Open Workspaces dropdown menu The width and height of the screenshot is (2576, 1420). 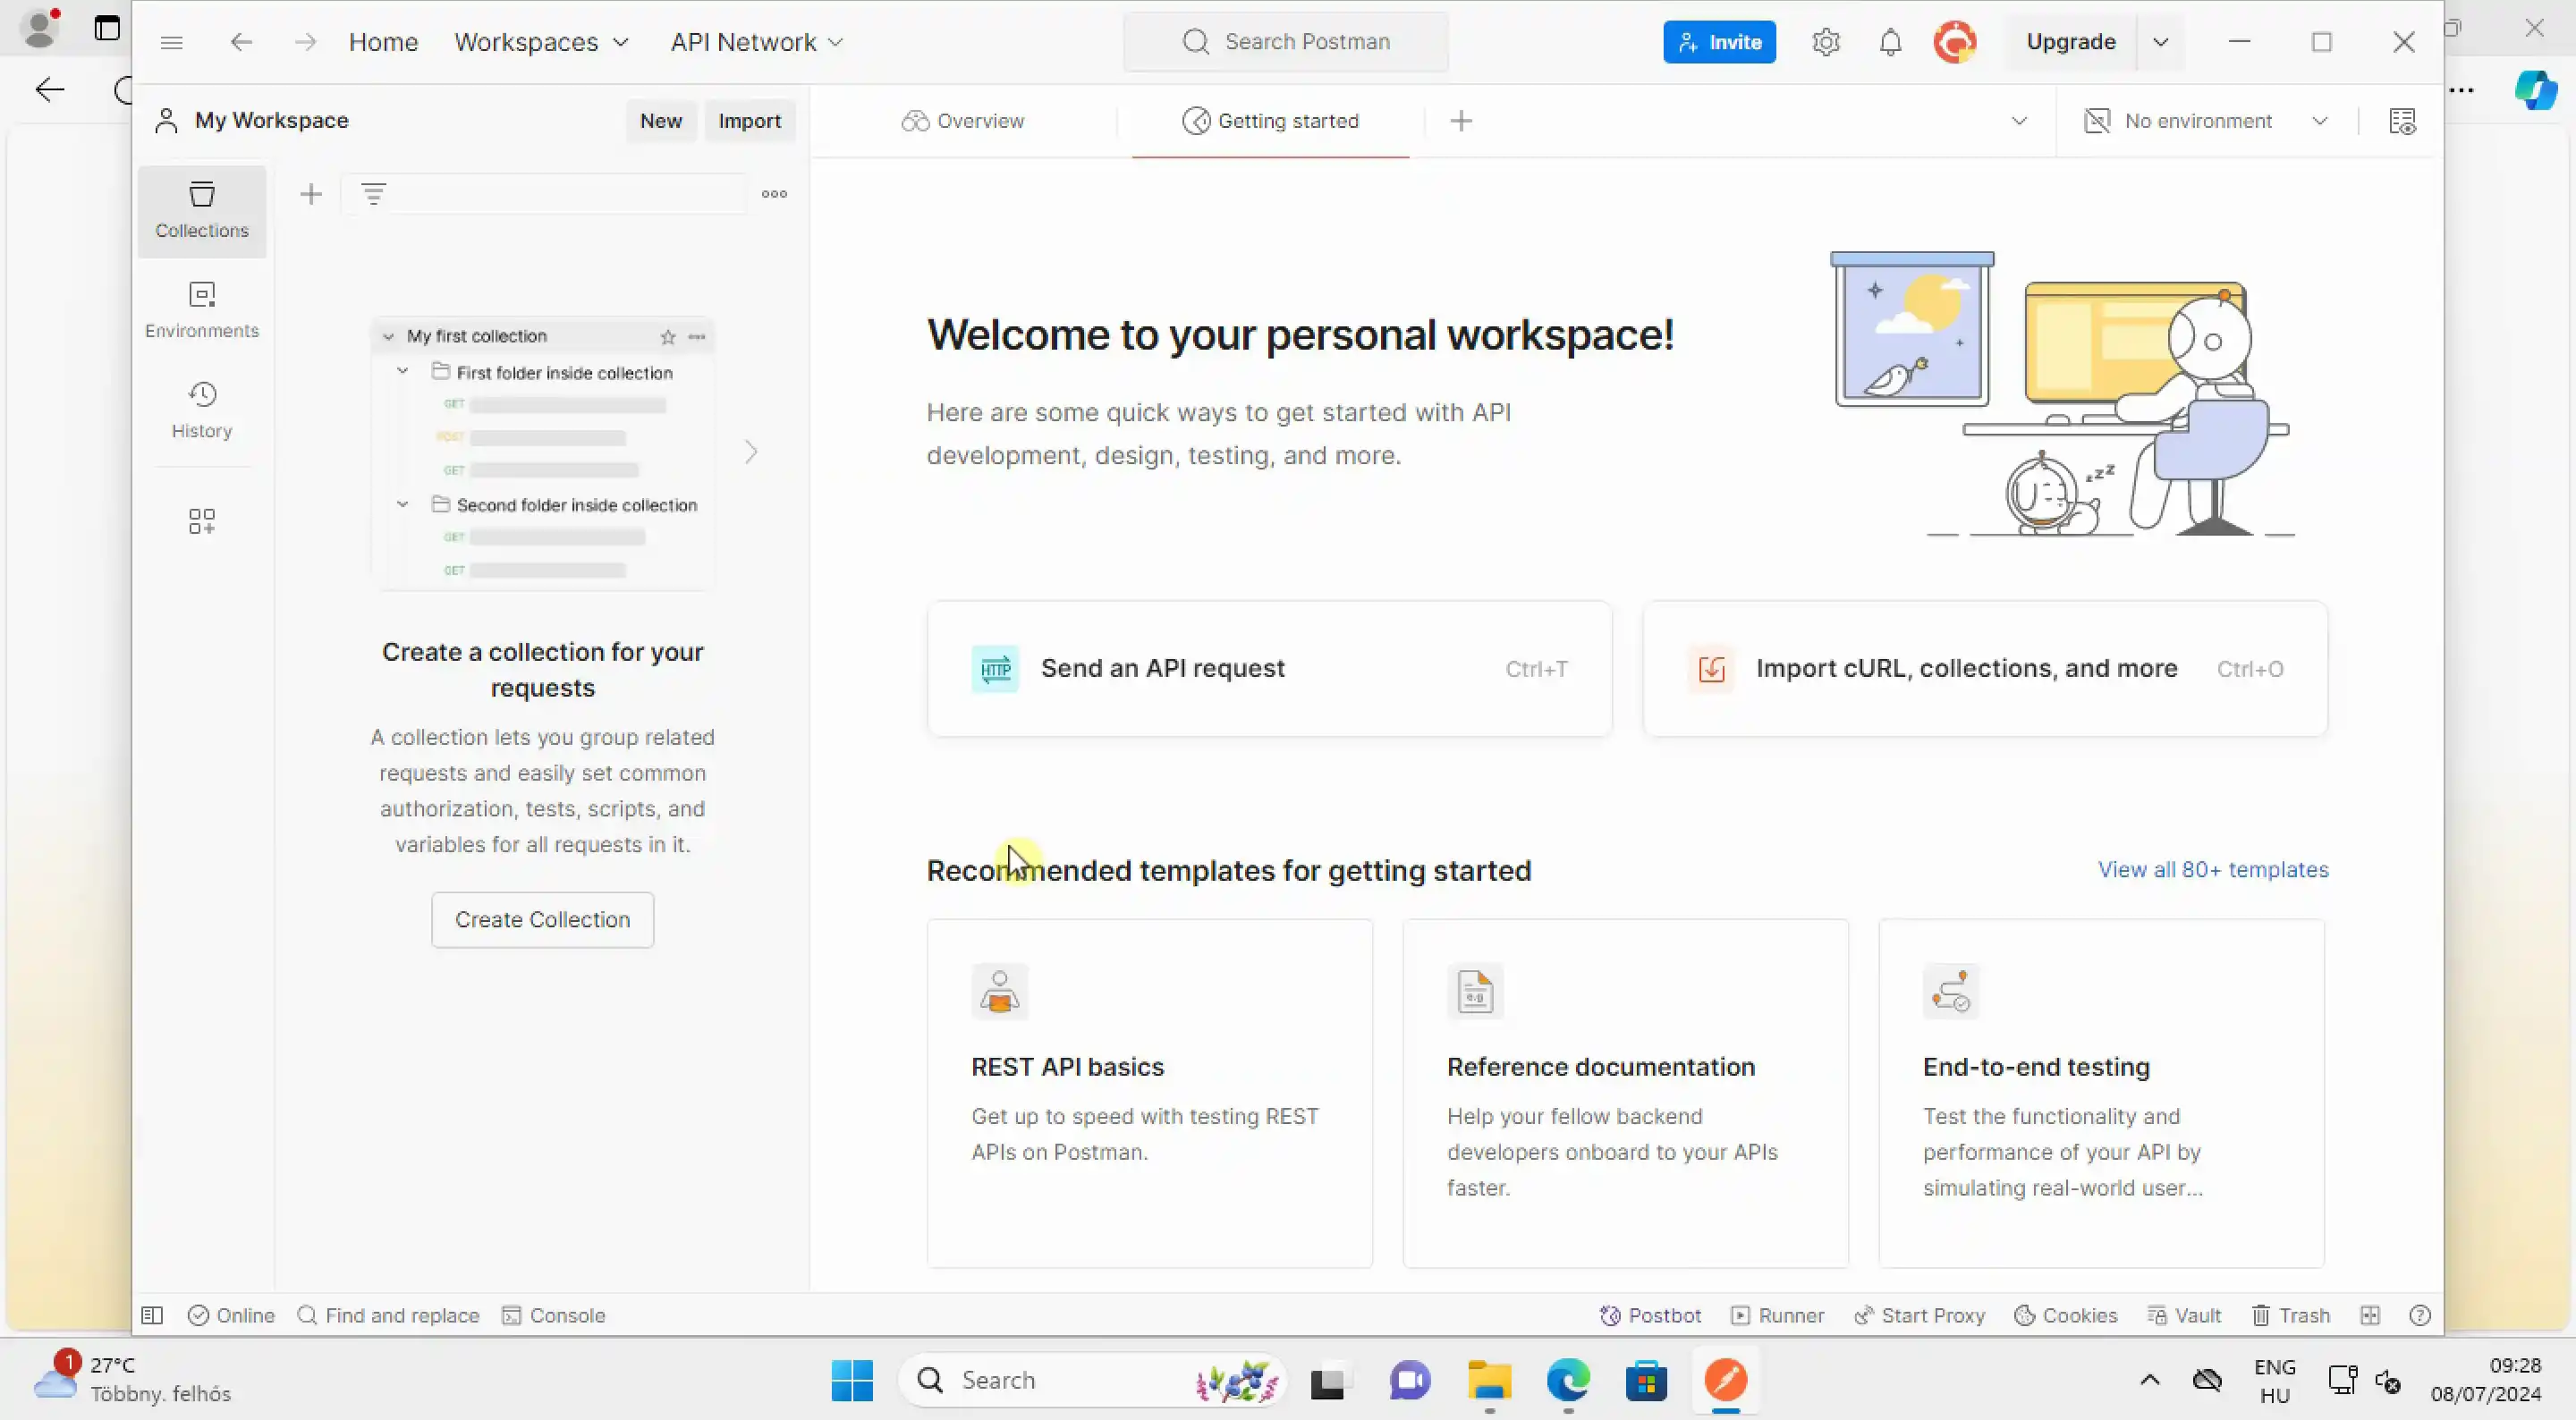click(538, 42)
